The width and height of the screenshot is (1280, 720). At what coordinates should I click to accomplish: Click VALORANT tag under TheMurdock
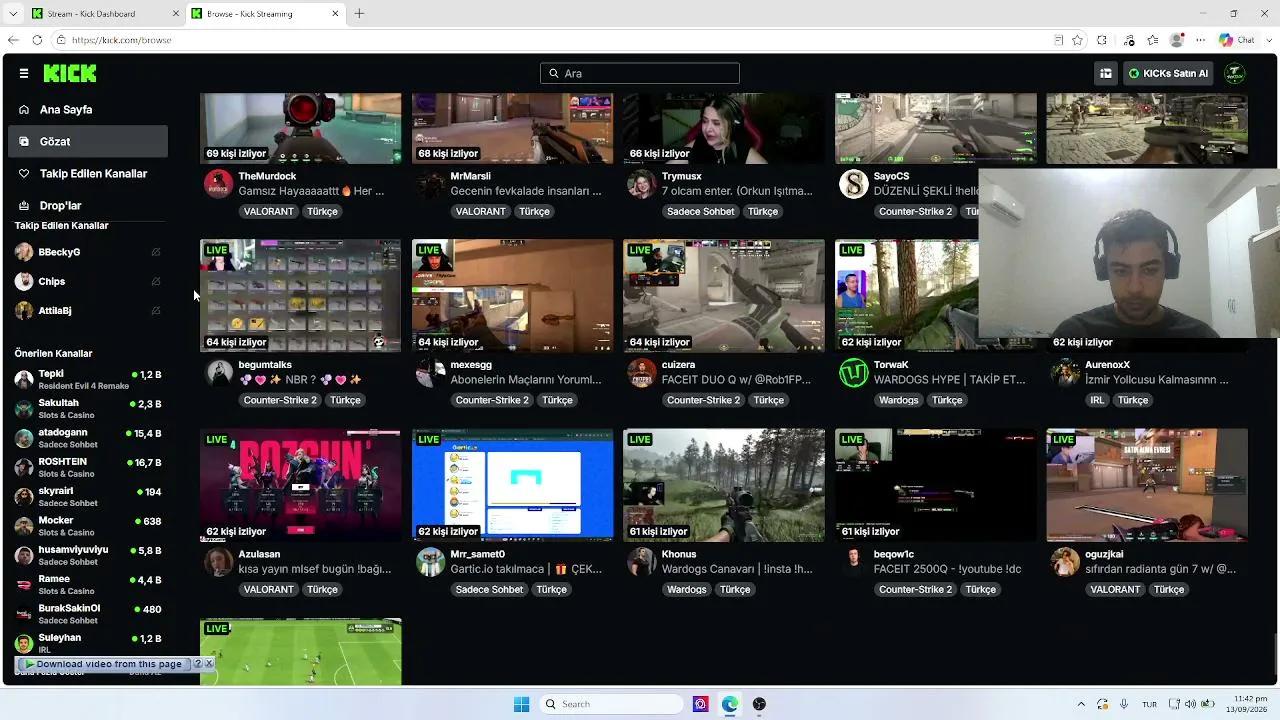tap(269, 211)
